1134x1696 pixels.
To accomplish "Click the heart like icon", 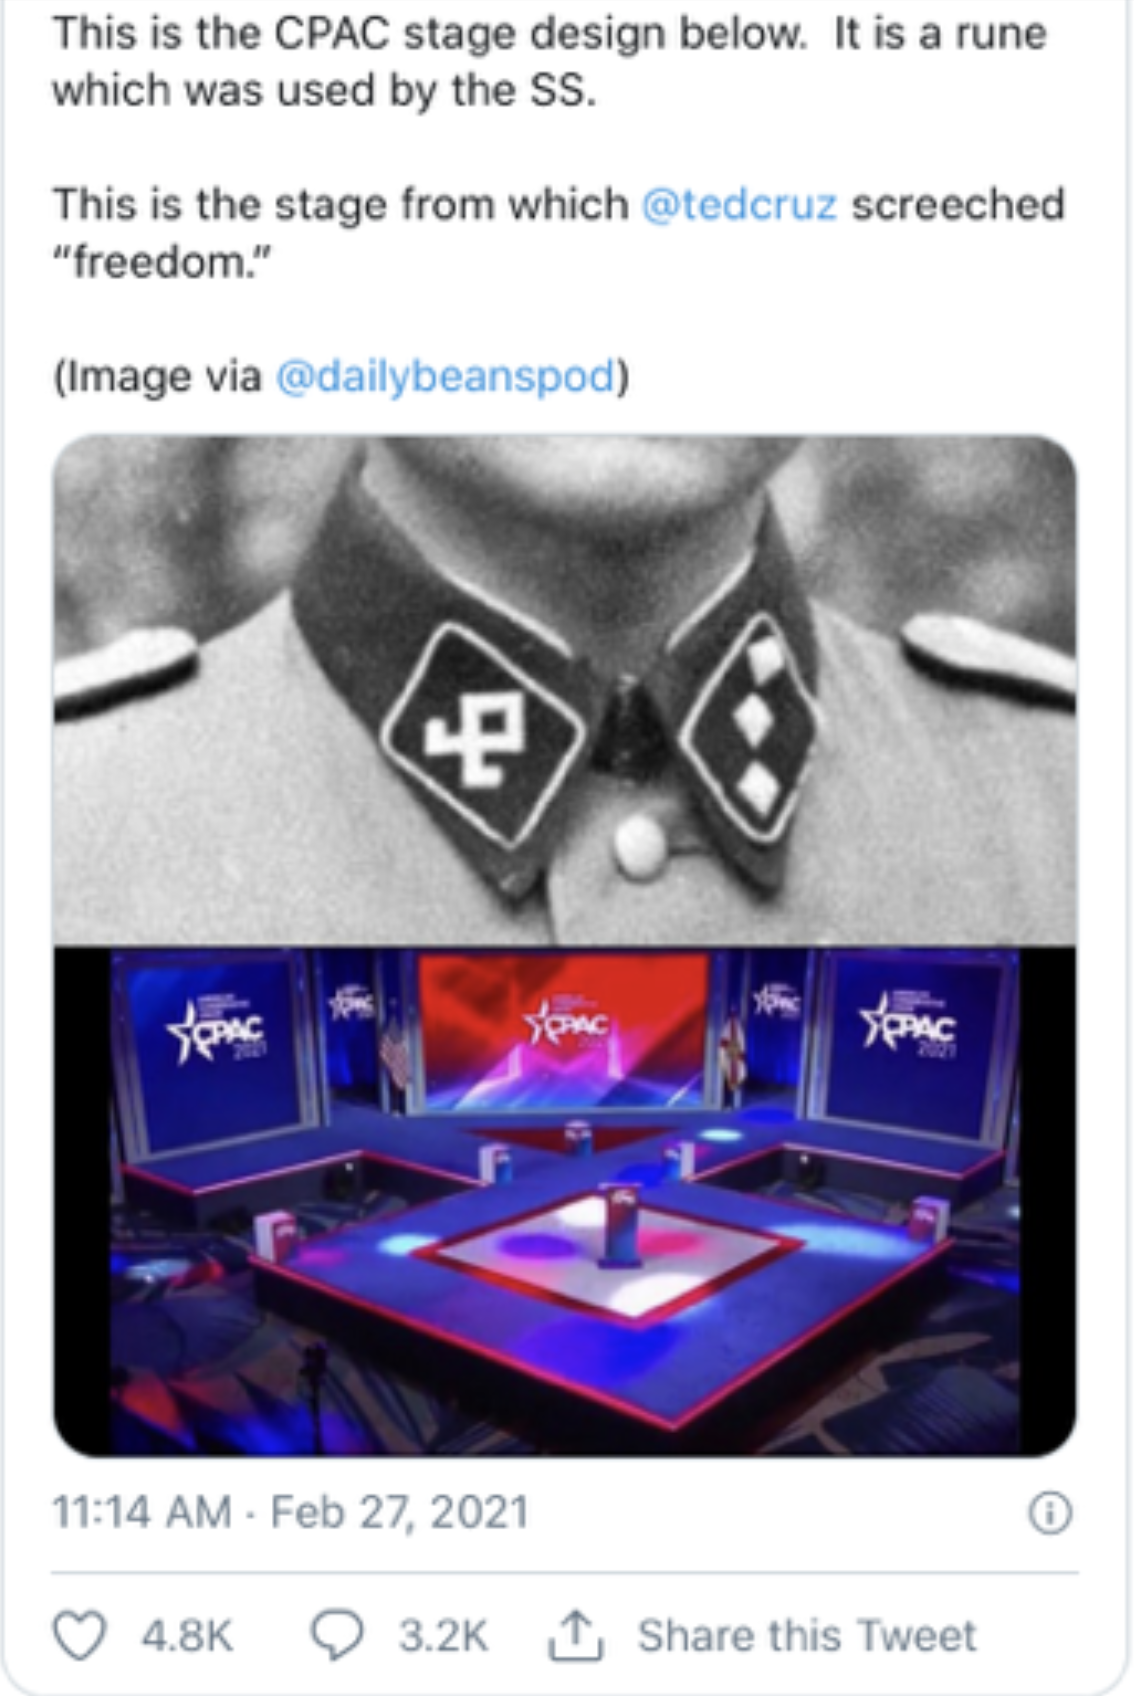I will tap(79, 1636).
